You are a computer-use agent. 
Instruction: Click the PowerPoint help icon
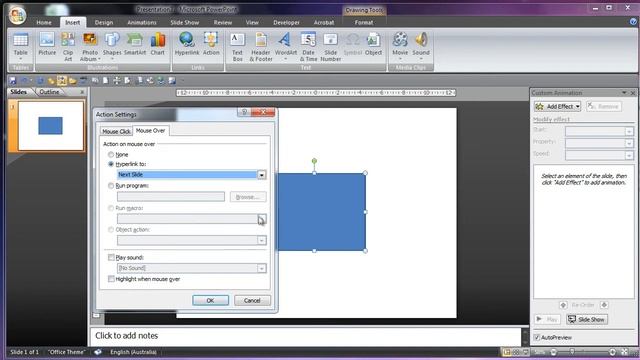click(633, 22)
